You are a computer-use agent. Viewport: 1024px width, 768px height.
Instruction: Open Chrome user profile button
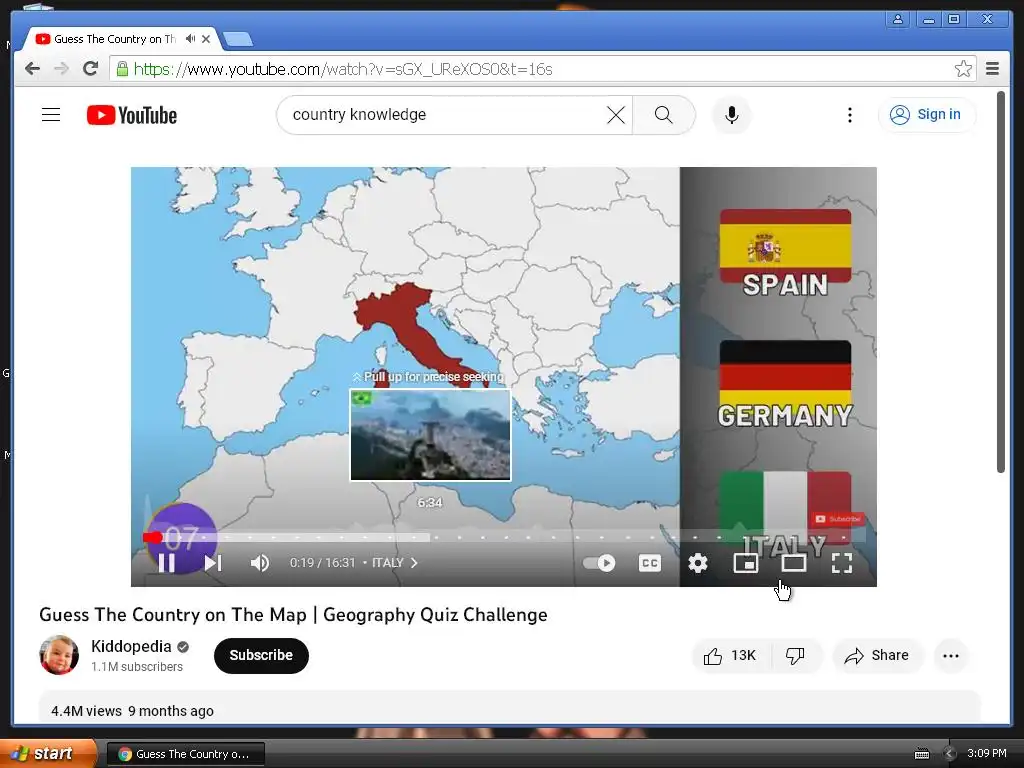pyautogui.click(x=898, y=20)
